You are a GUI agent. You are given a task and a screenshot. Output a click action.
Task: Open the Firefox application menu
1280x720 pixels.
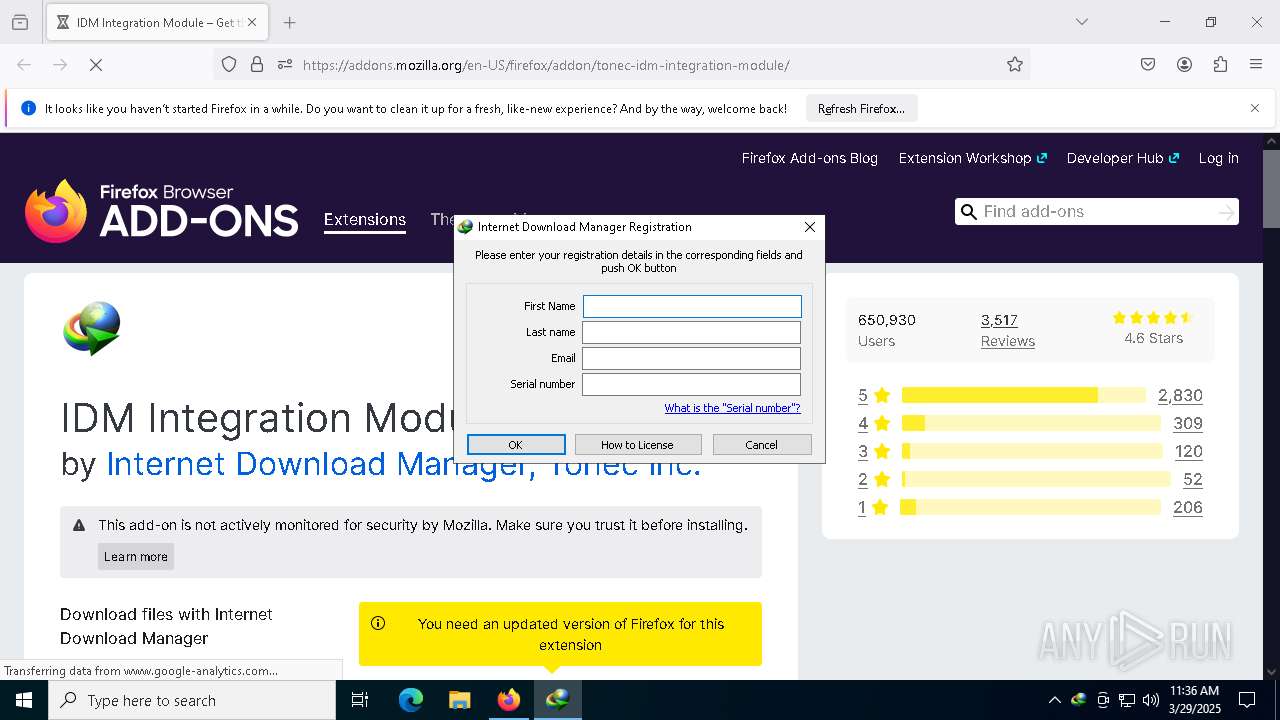click(x=1256, y=65)
